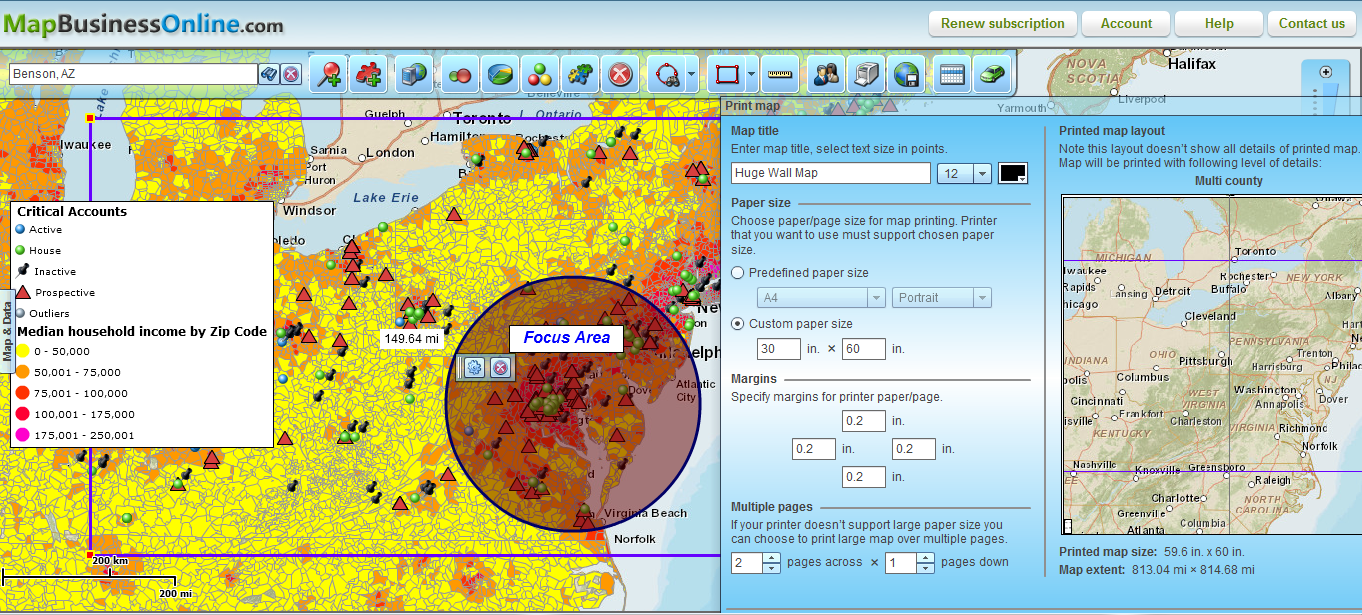1362x615 pixels.
Task: Decrease pages down stepper value
Action: (x=925, y=568)
